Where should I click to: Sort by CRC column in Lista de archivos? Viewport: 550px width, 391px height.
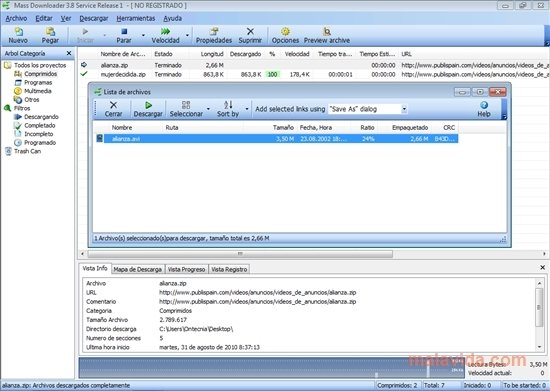(449, 128)
